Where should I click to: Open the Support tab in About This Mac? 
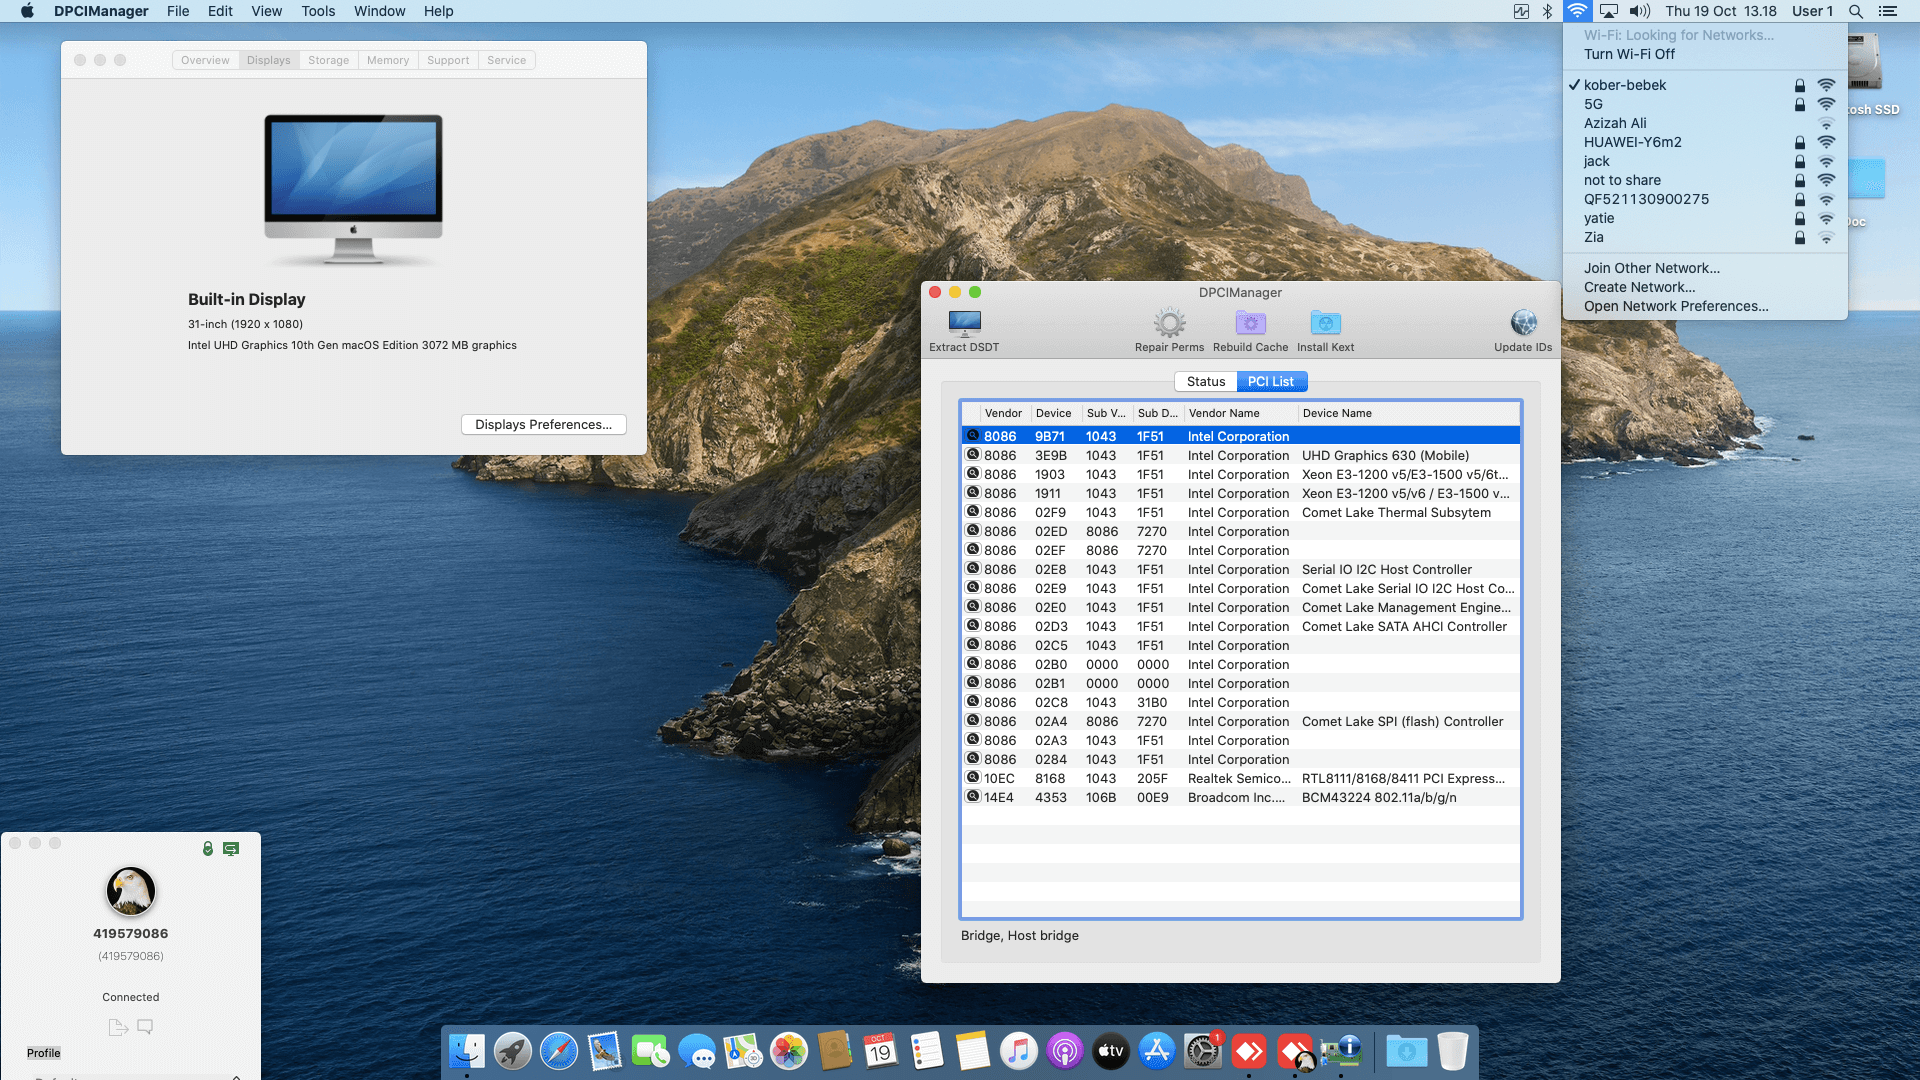point(448,60)
